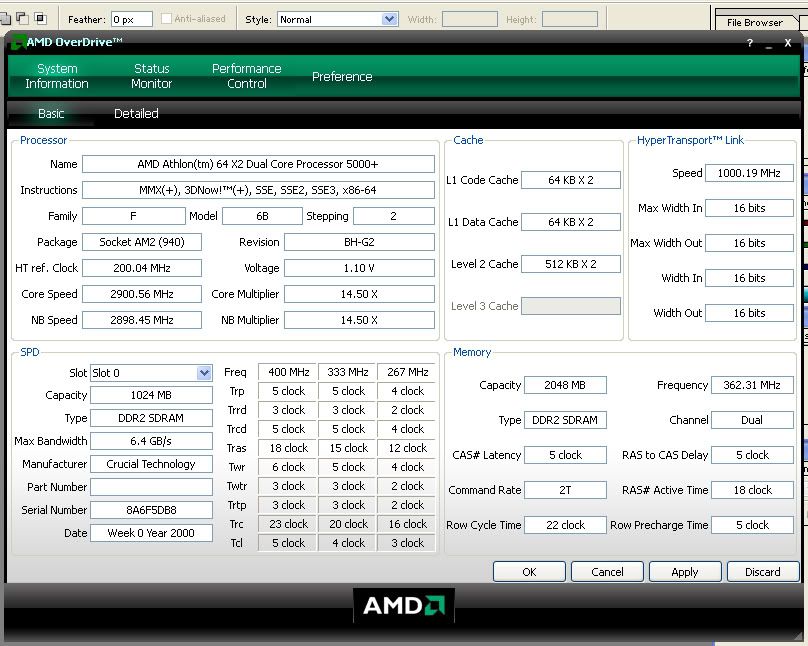The height and width of the screenshot is (646, 808).
Task: Click the AMD logo at the bottom
Action: pyautogui.click(x=403, y=606)
